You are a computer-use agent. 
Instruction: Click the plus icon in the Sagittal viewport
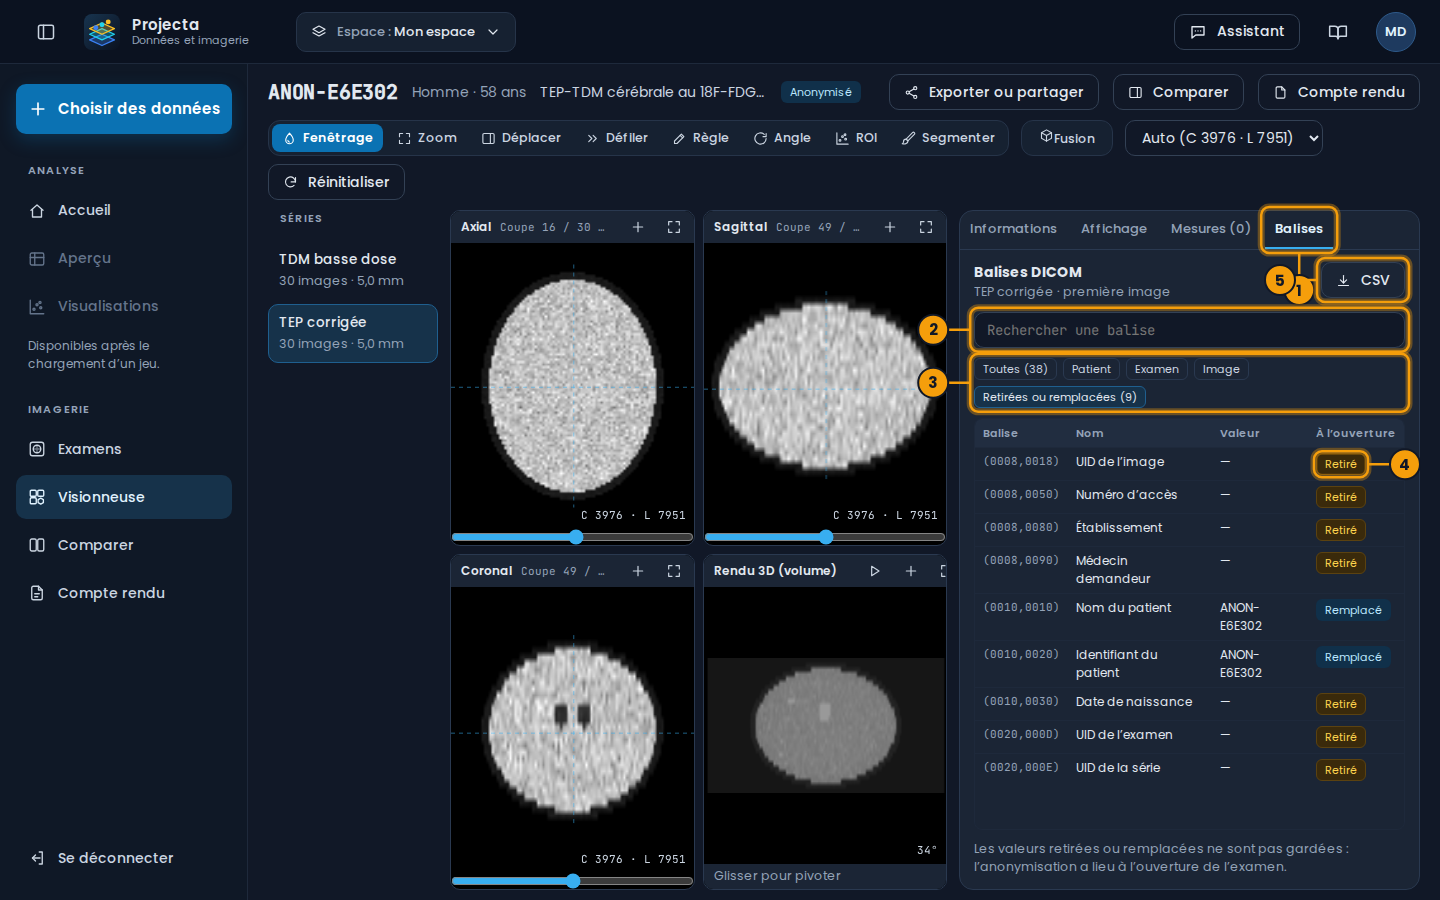click(x=890, y=227)
